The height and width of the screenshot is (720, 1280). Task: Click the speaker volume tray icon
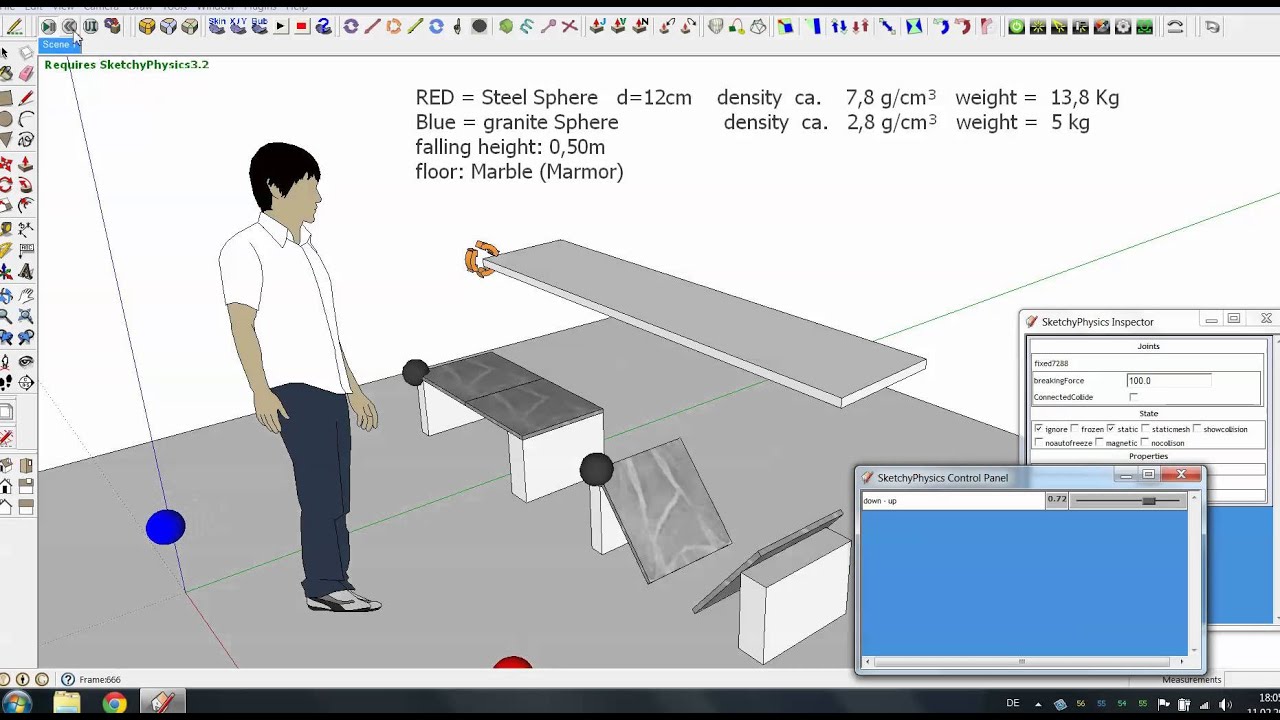coord(1226,704)
